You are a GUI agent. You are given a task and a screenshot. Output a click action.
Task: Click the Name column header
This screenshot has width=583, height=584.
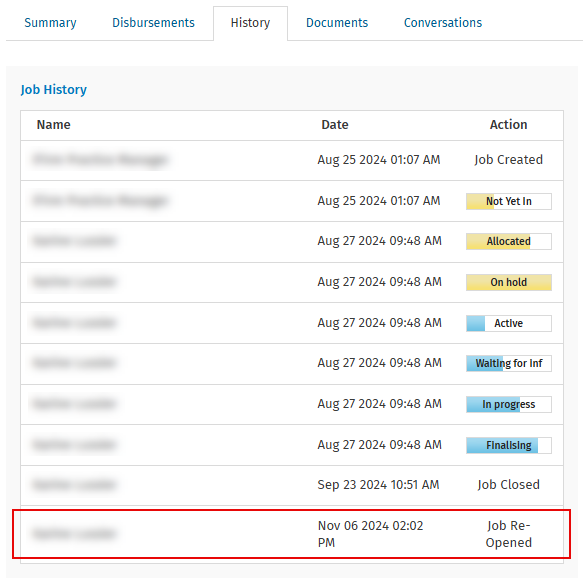(x=54, y=125)
